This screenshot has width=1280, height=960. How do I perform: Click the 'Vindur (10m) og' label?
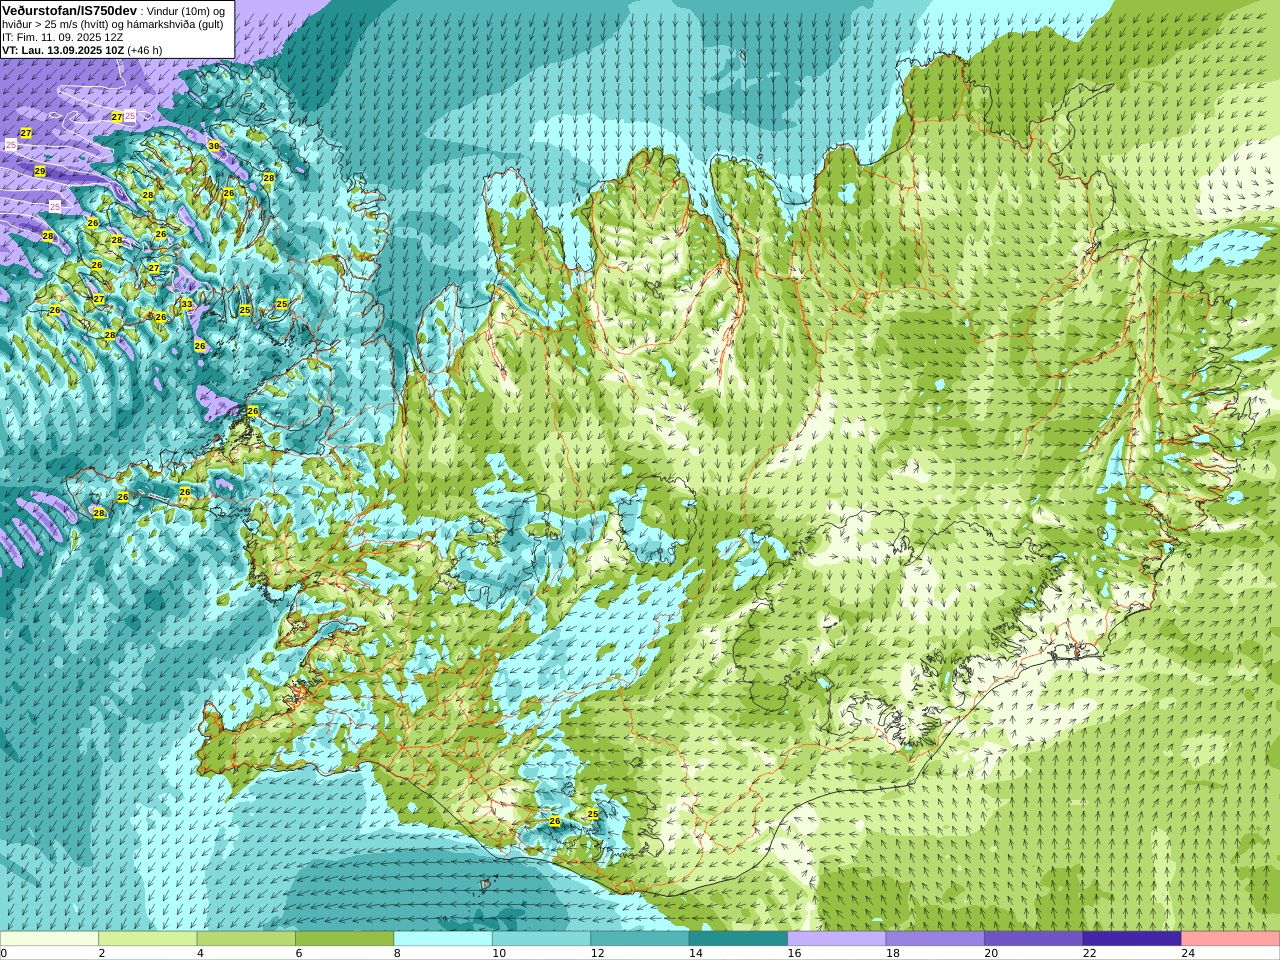point(186,11)
